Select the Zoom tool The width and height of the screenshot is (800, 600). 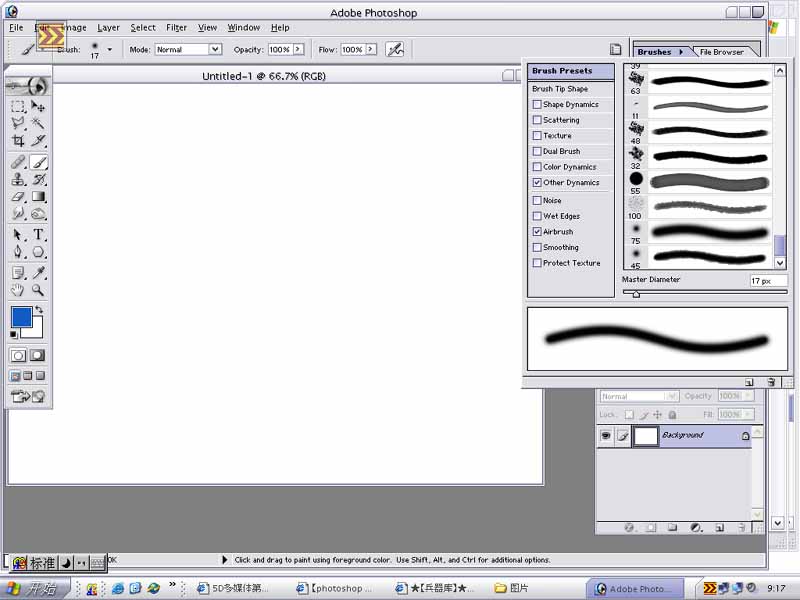click(38, 290)
